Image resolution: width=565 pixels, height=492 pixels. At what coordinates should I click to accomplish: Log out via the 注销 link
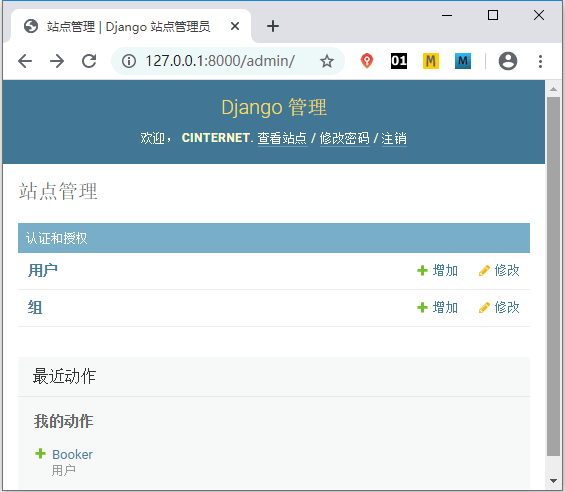click(394, 138)
